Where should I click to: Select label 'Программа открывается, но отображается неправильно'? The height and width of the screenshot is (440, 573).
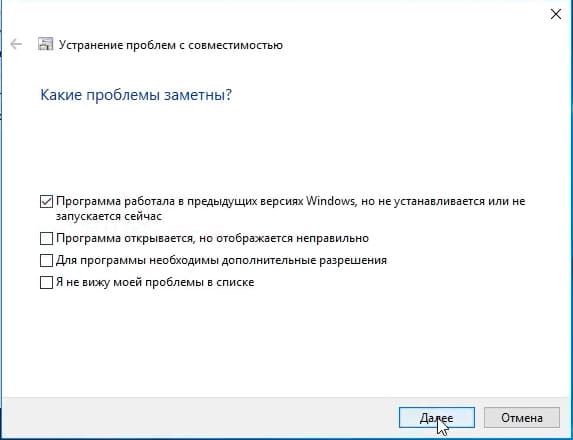[x=212, y=238]
